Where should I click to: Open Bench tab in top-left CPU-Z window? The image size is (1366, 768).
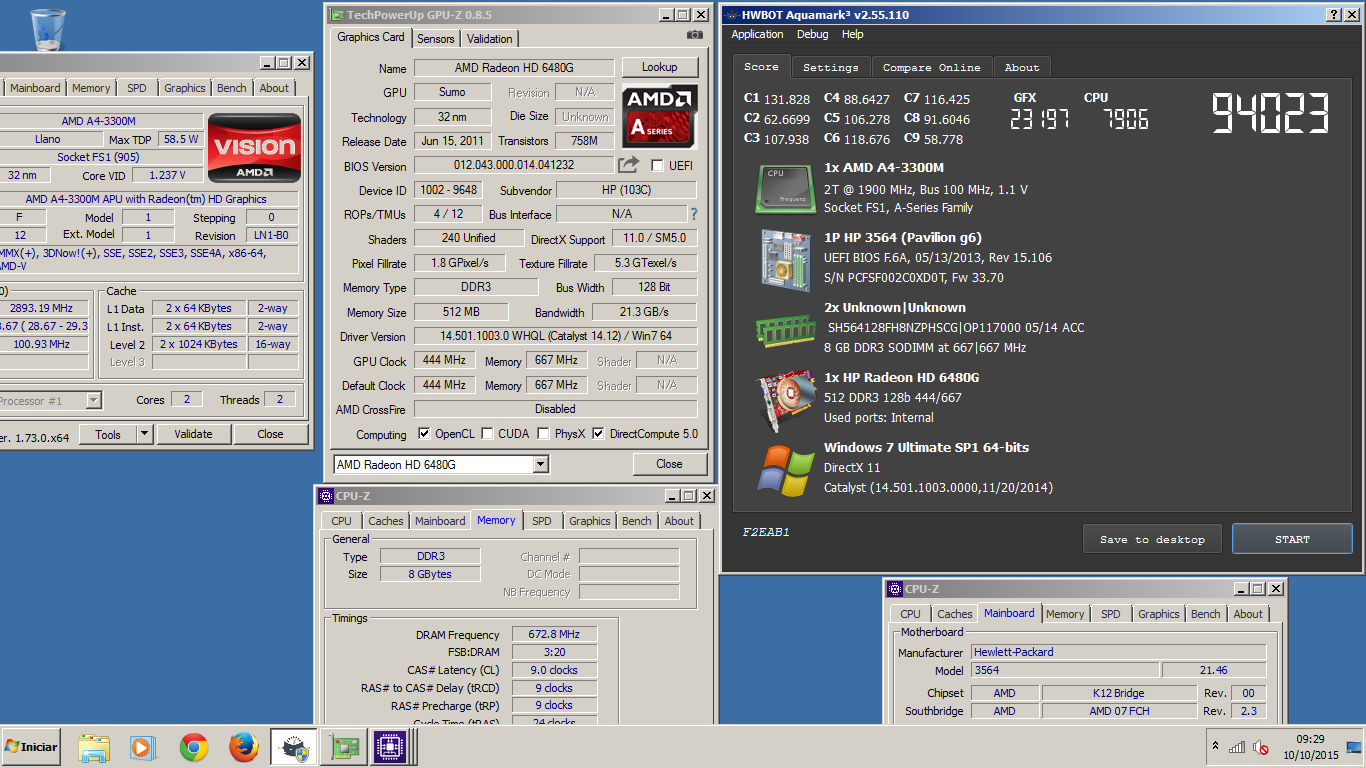(x=232, y=88)
